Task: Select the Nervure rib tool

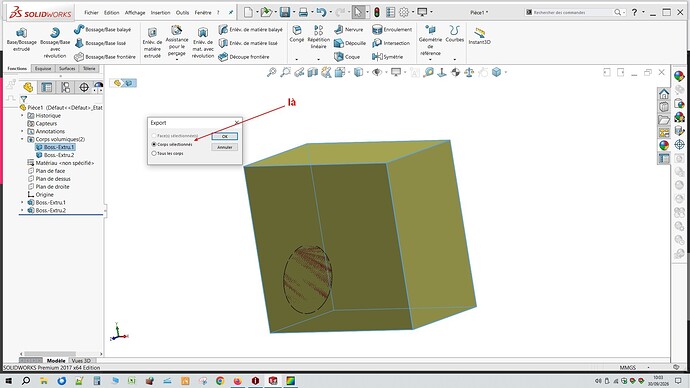Action: tap(349, 29)
